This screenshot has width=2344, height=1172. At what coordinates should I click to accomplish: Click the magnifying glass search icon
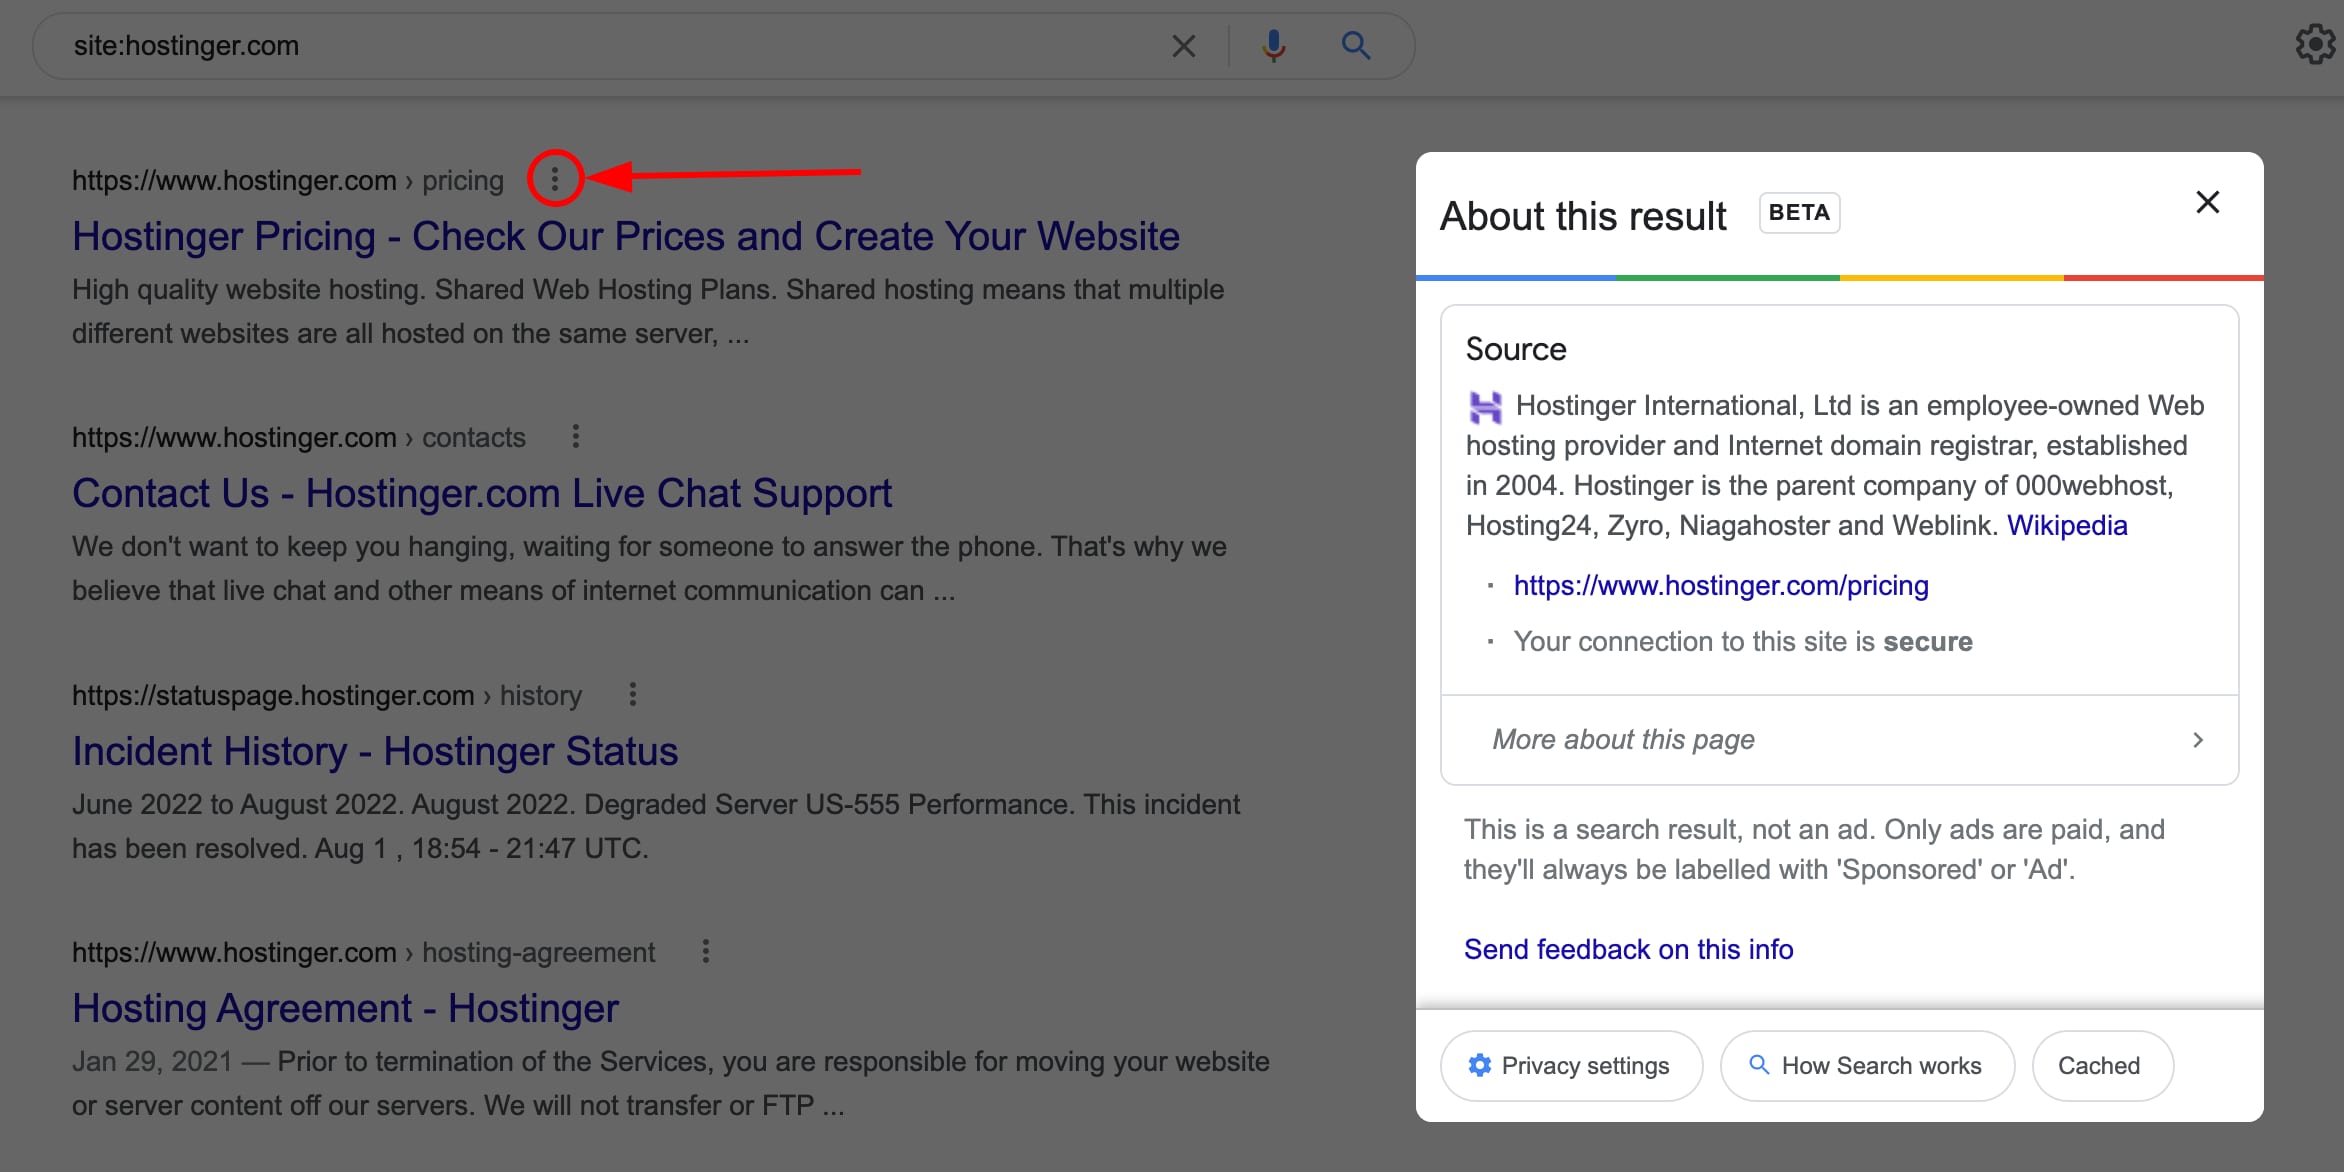click(x=1356, y=45)
